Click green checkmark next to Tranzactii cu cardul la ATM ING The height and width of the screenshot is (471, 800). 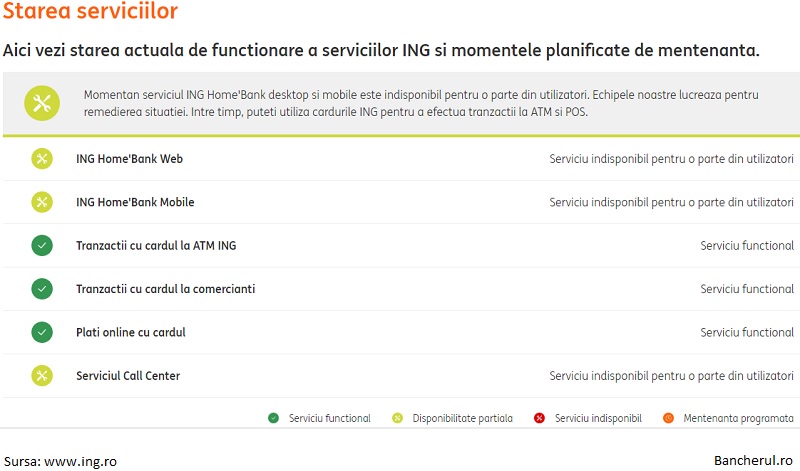[42, 245]
